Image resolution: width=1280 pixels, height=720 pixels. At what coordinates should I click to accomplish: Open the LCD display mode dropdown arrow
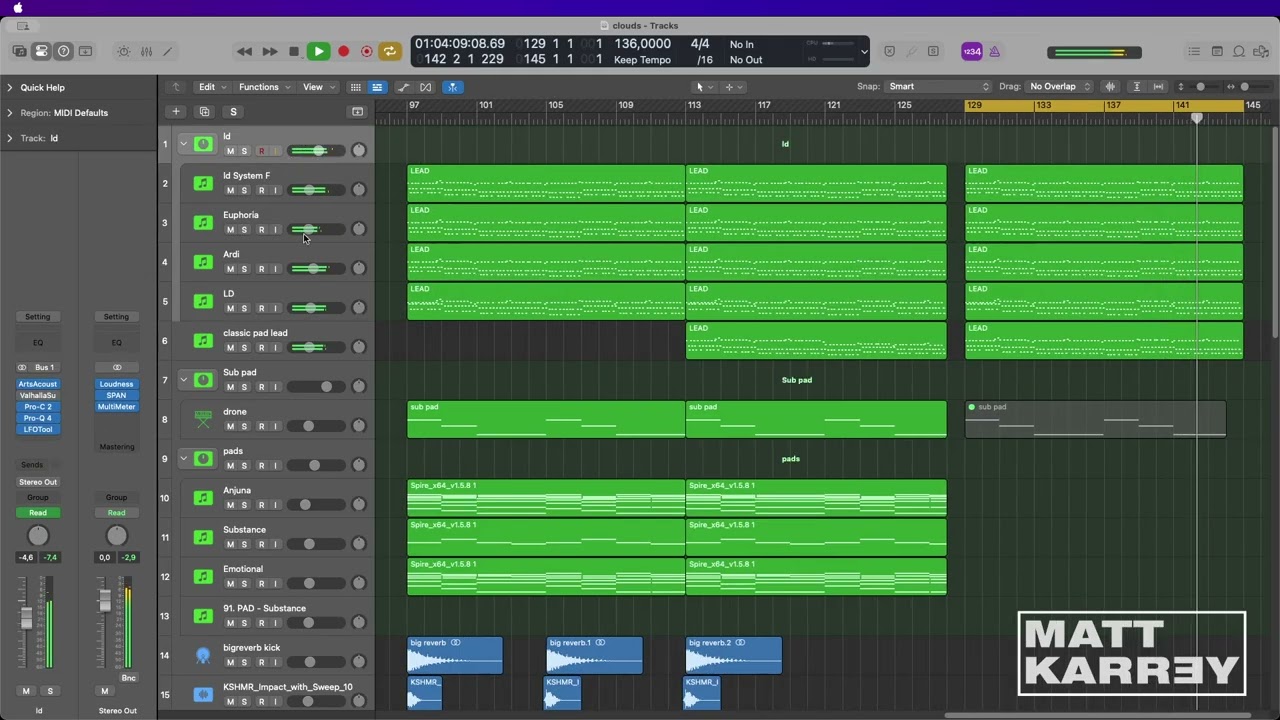tap(864, 51)
